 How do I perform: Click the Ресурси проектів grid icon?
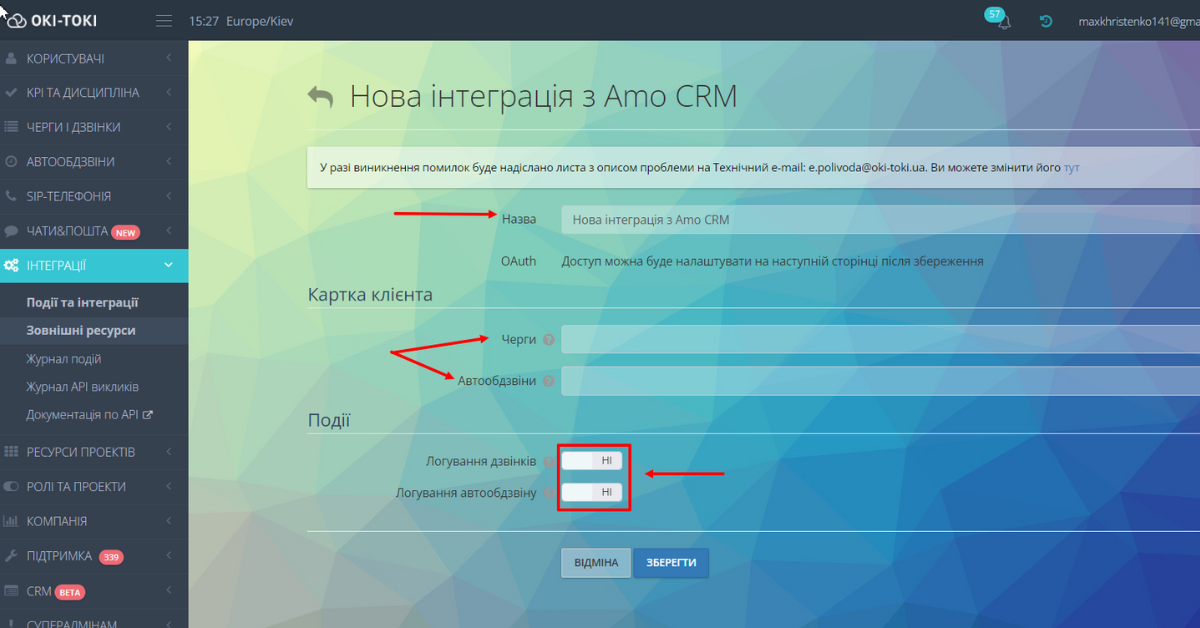[x=11, y=452]
